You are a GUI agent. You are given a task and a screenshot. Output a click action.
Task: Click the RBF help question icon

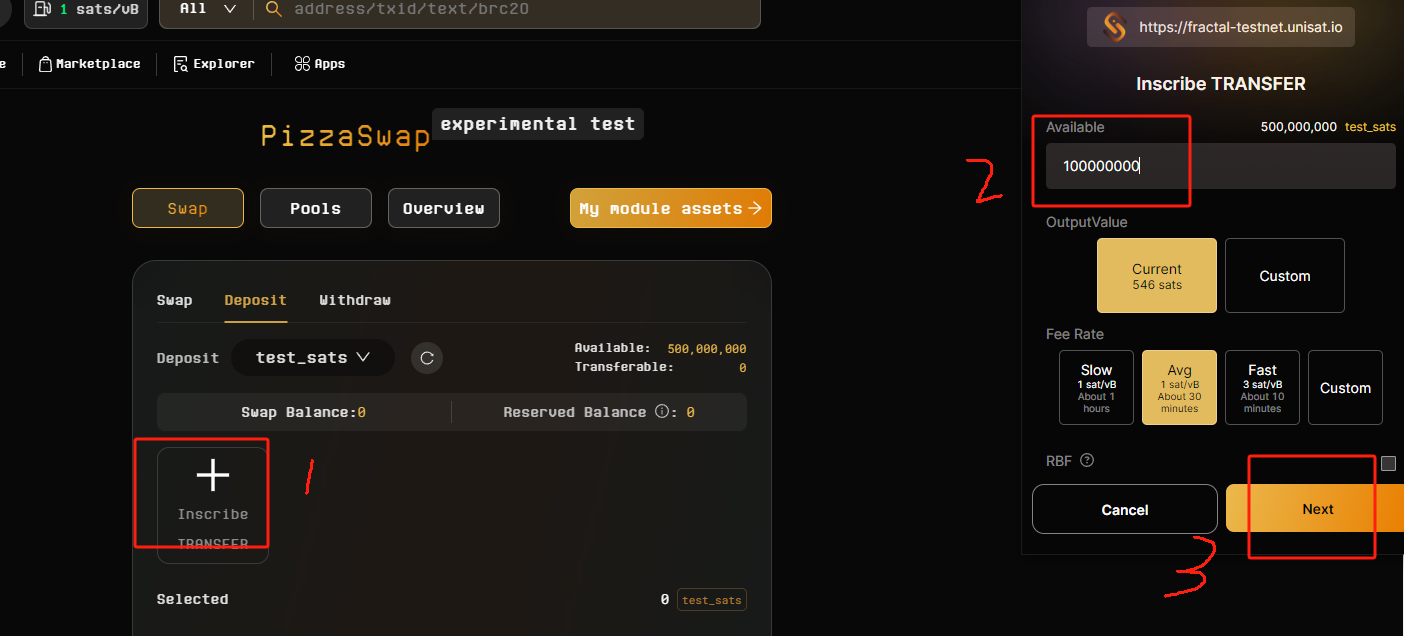(1087, 461)
